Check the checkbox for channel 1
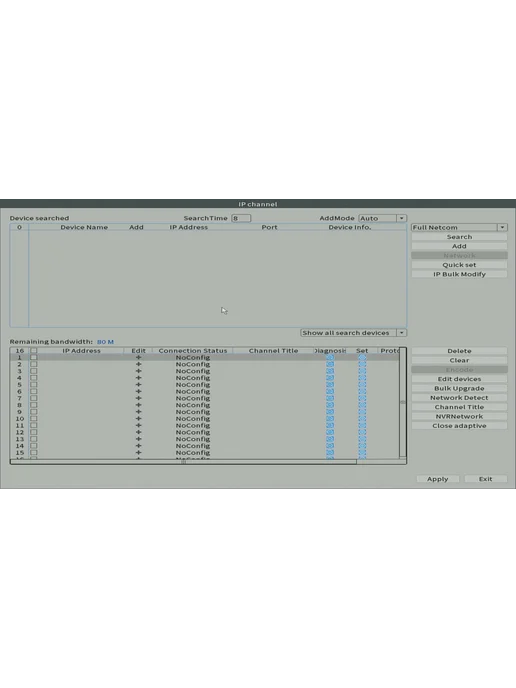The height and width of the screenshot is (688, 516). coord(34,358)
